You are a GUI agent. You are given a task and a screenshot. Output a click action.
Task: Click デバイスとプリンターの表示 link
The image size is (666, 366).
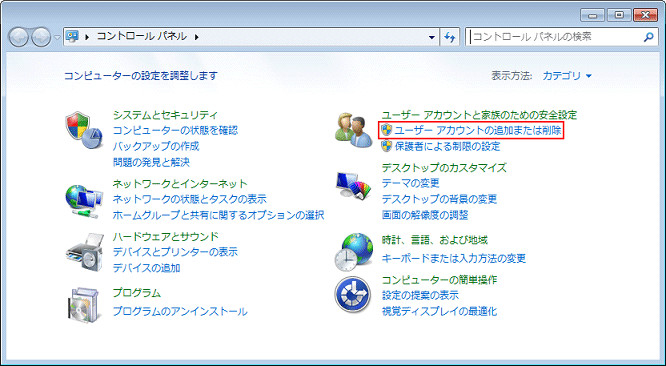pyautogui.click(x=175, y=252)
